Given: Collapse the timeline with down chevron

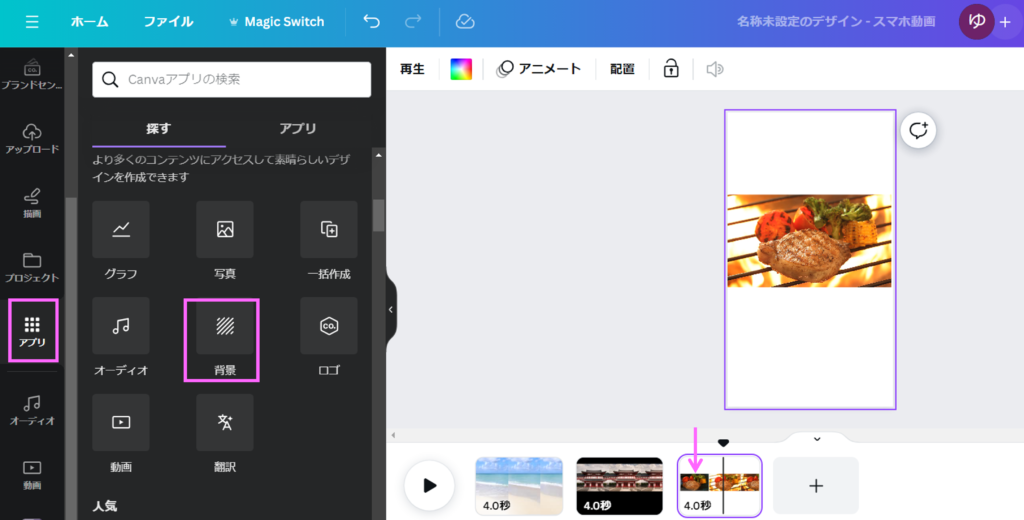Looking at the screenshot, I should click(816, 438).
